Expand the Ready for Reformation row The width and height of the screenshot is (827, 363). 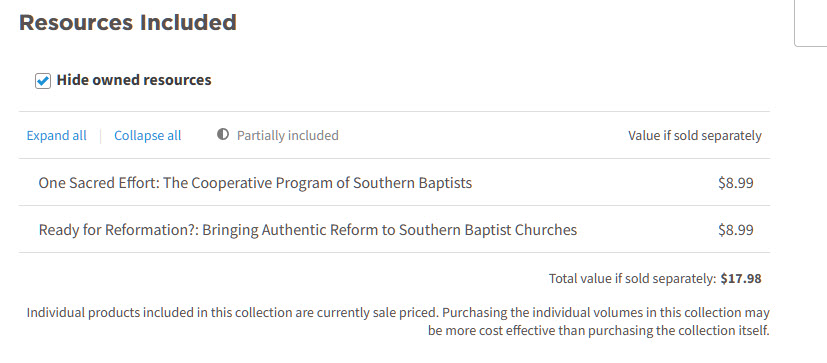pos(395,230)
